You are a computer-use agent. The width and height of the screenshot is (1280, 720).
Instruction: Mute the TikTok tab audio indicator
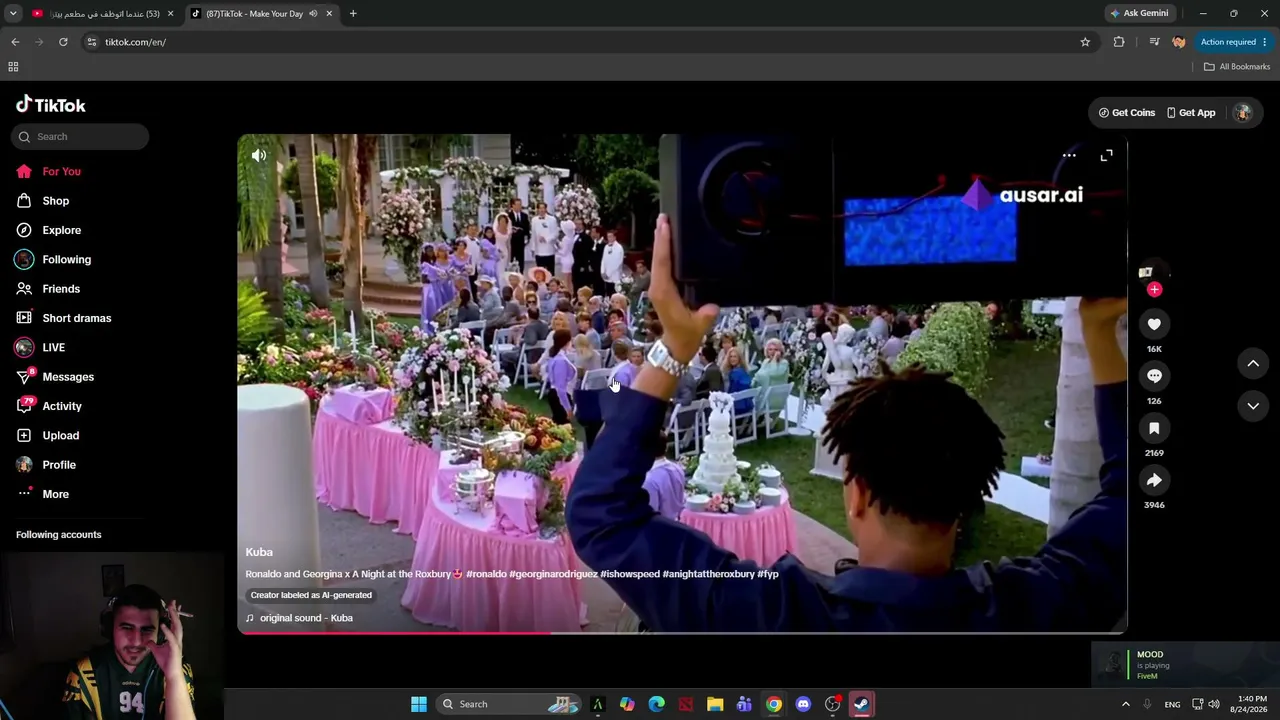(313, 14)
